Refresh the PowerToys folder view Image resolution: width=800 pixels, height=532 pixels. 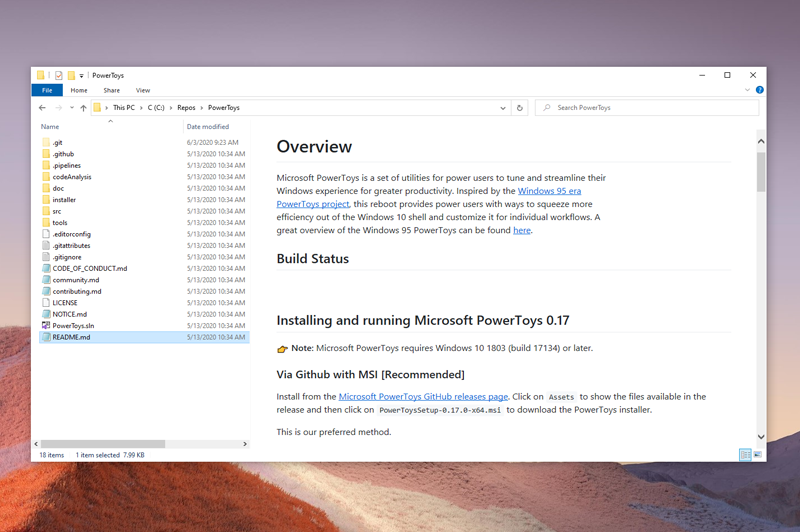(519, 108)
